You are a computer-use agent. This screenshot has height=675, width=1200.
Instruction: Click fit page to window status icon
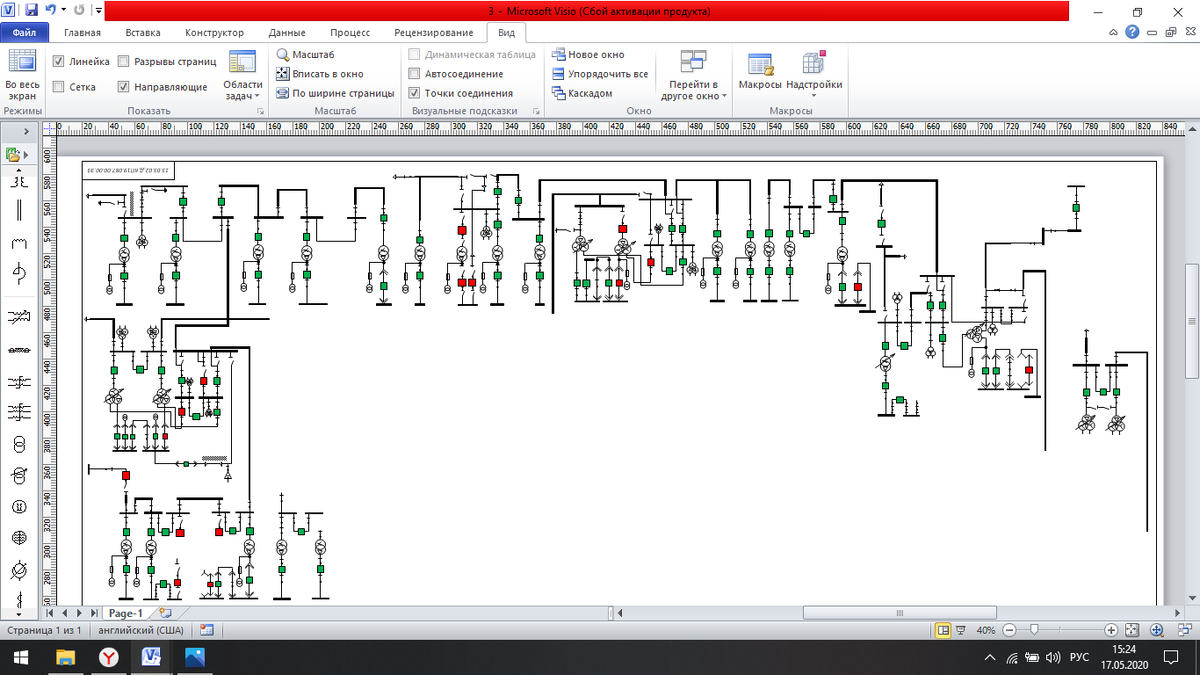pyautogui.click(x=1132, y=631)
